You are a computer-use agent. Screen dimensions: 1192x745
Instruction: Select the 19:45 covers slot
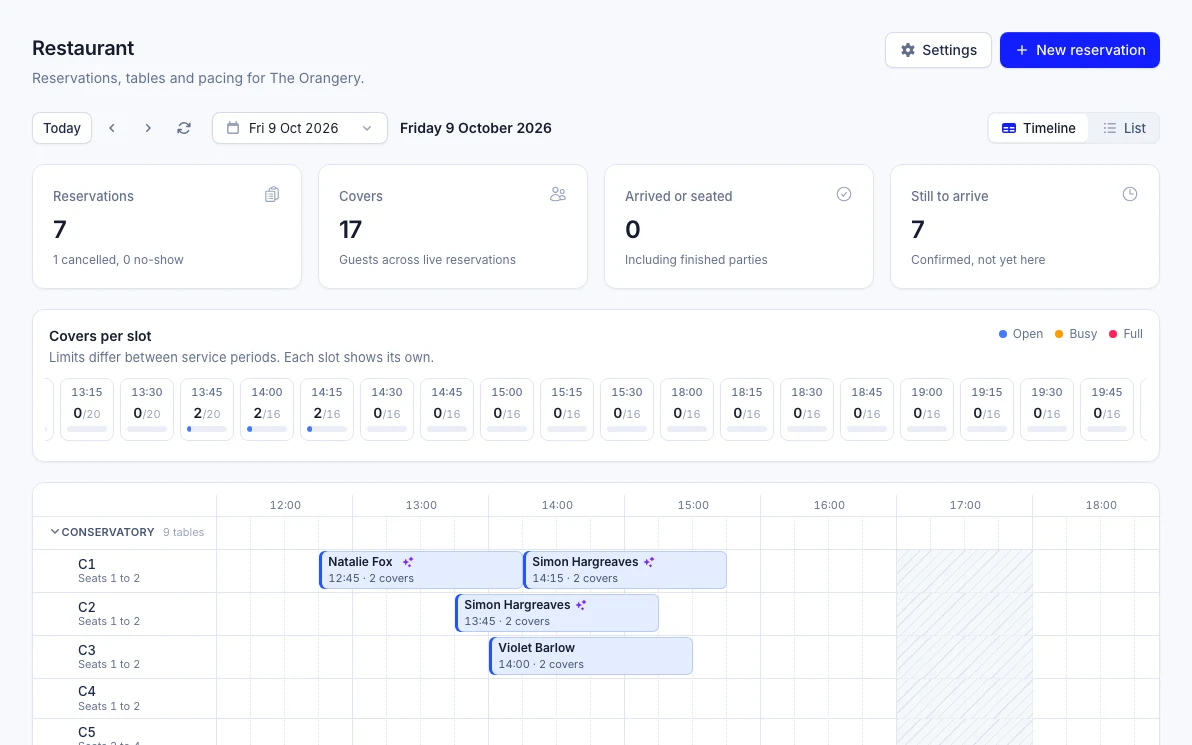pyautogui.click(x=1107, y=409)
